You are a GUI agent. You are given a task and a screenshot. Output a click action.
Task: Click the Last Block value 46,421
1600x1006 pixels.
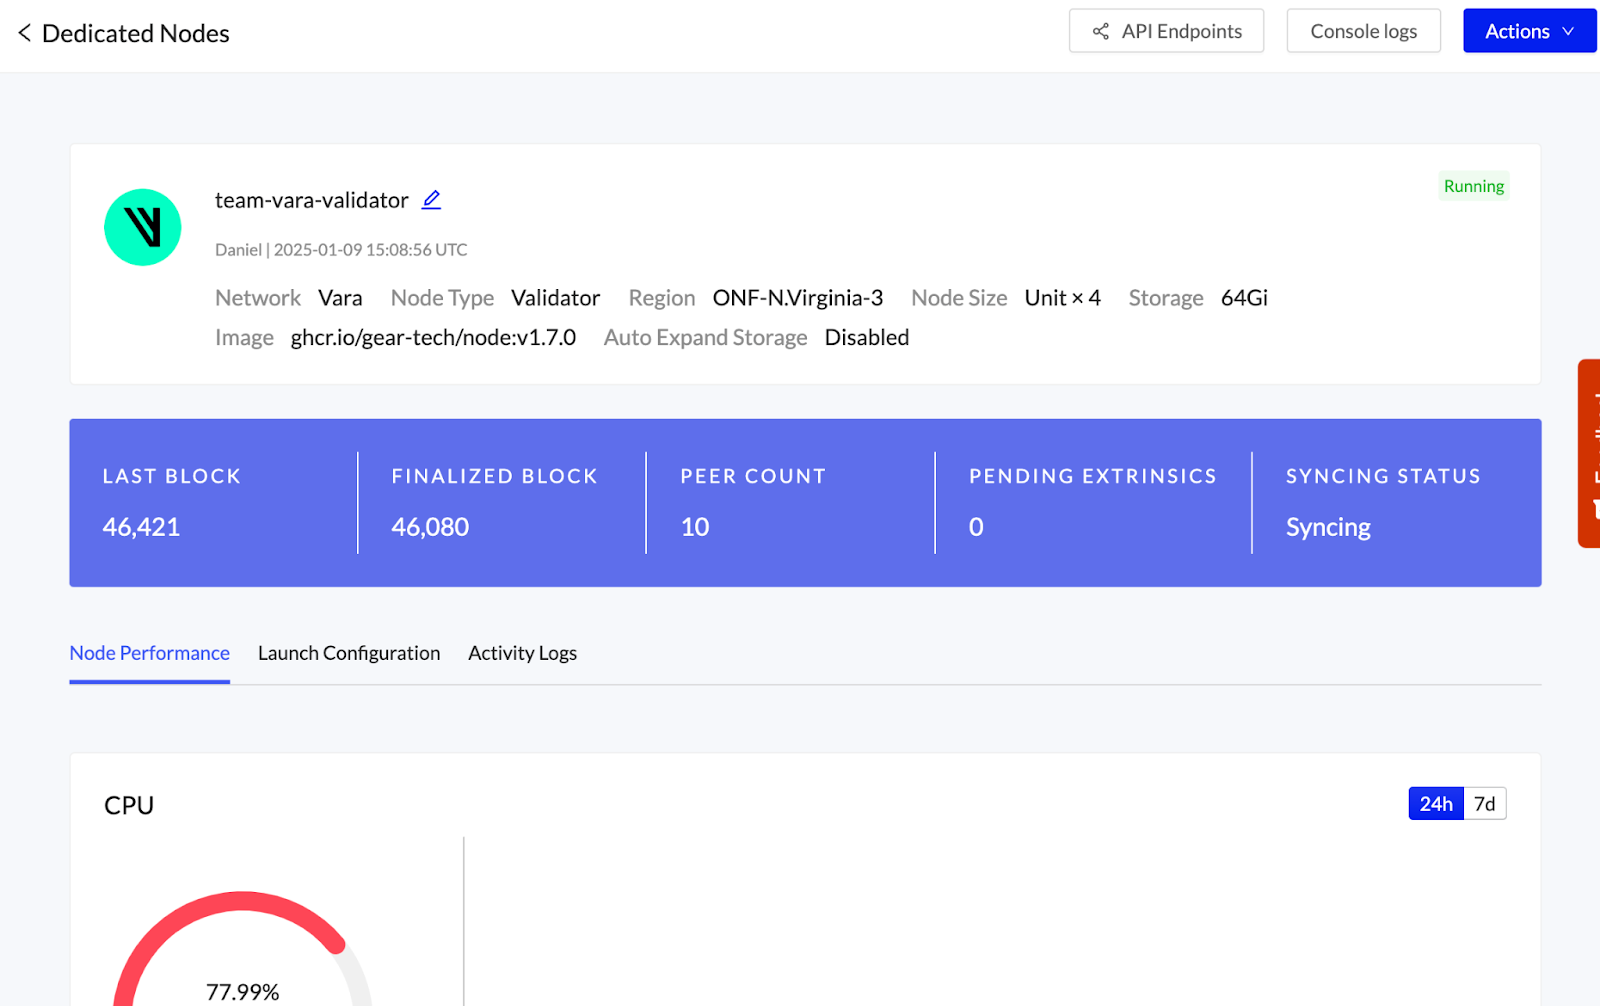pos(141,527)
